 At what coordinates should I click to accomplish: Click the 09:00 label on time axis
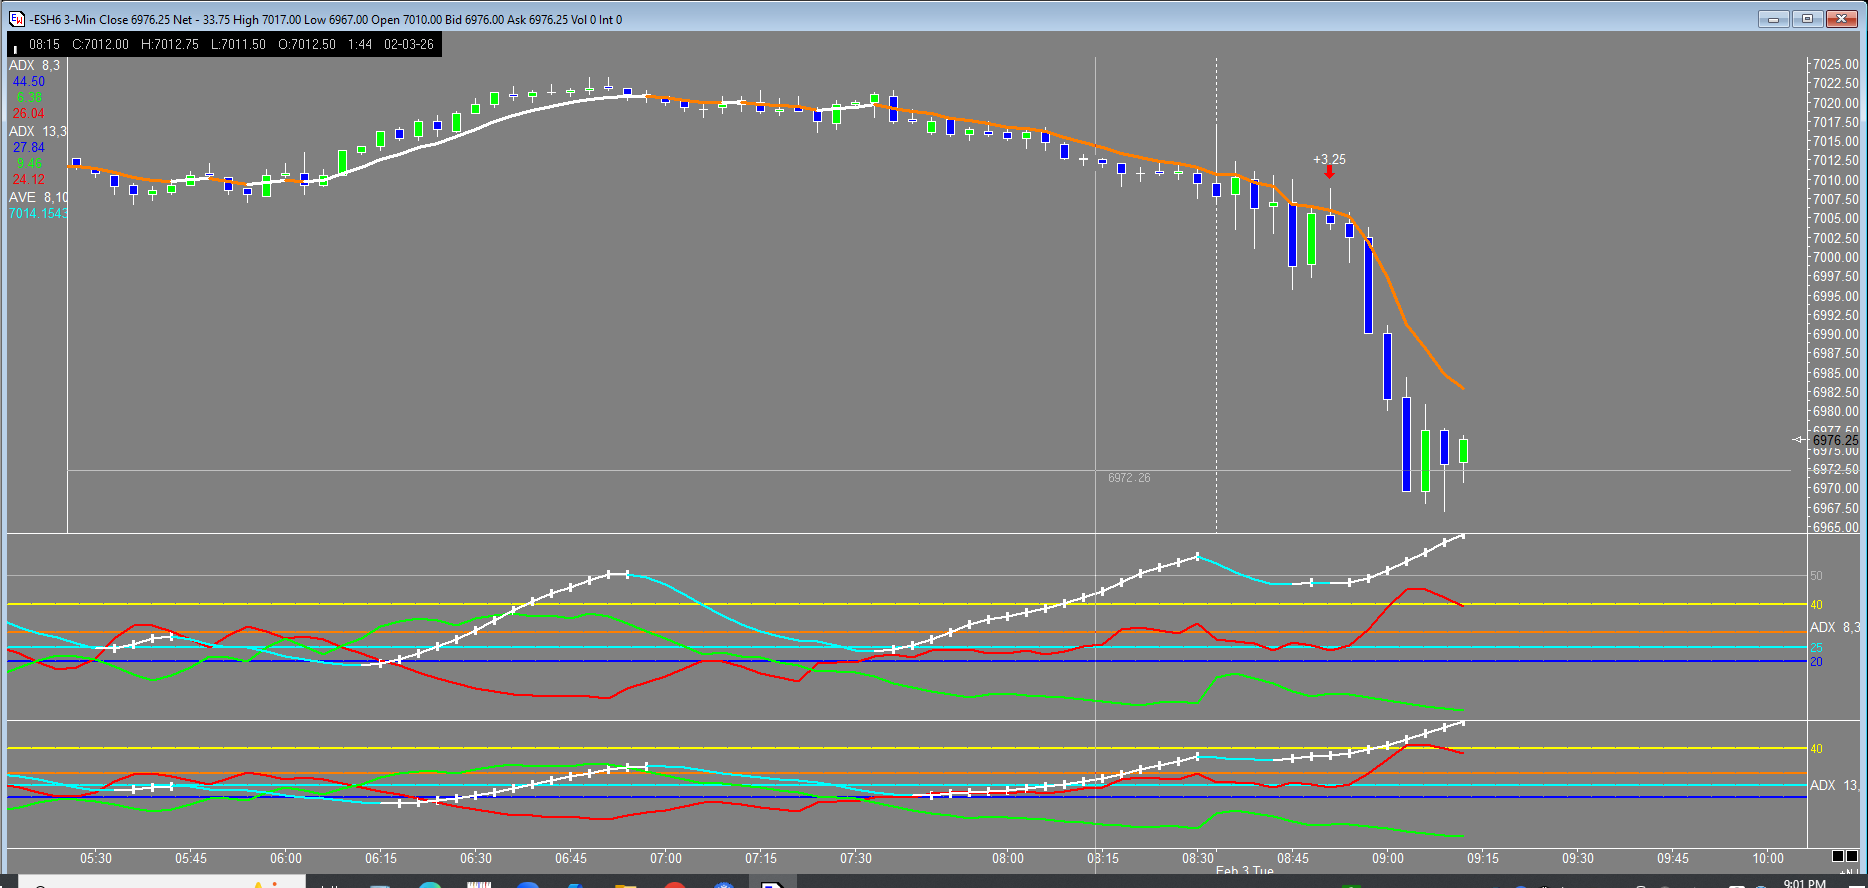point(1387,858)
